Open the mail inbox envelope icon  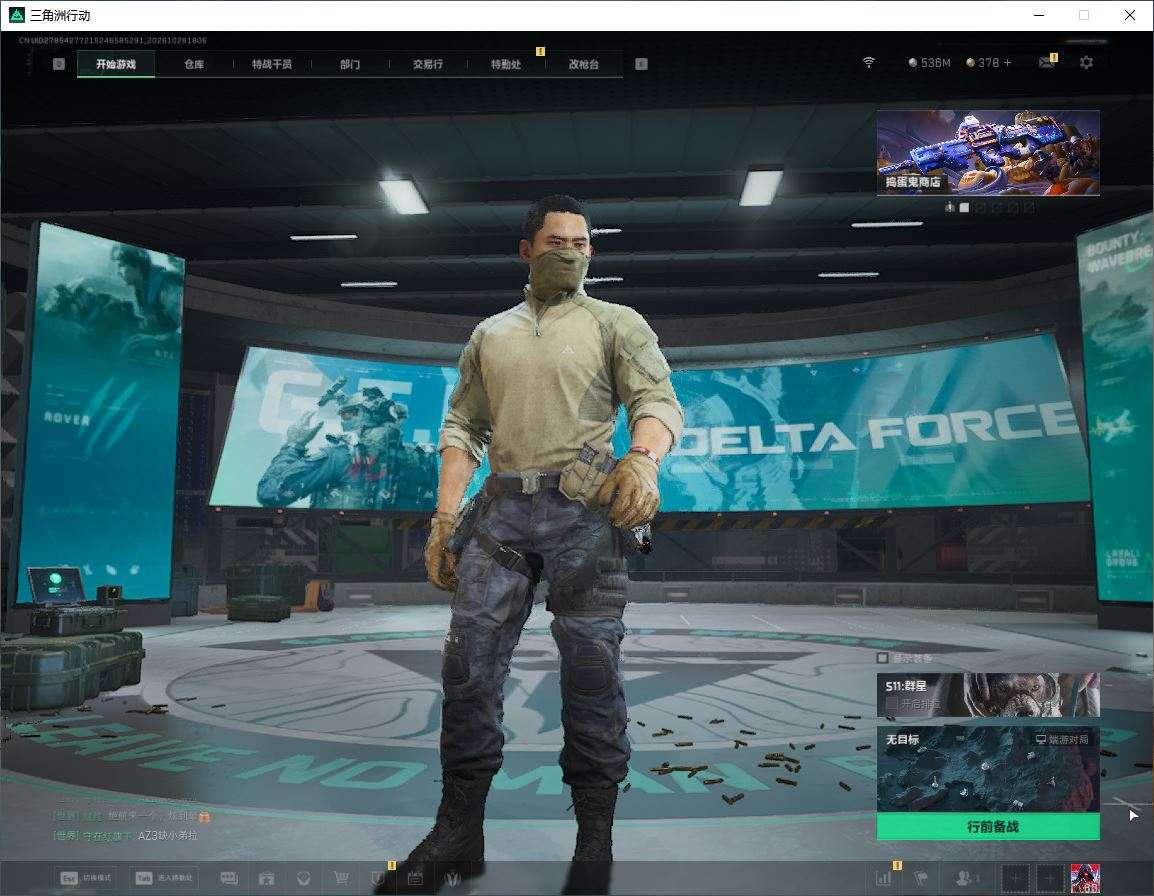pyautogui.click(x=1047, y=63)
